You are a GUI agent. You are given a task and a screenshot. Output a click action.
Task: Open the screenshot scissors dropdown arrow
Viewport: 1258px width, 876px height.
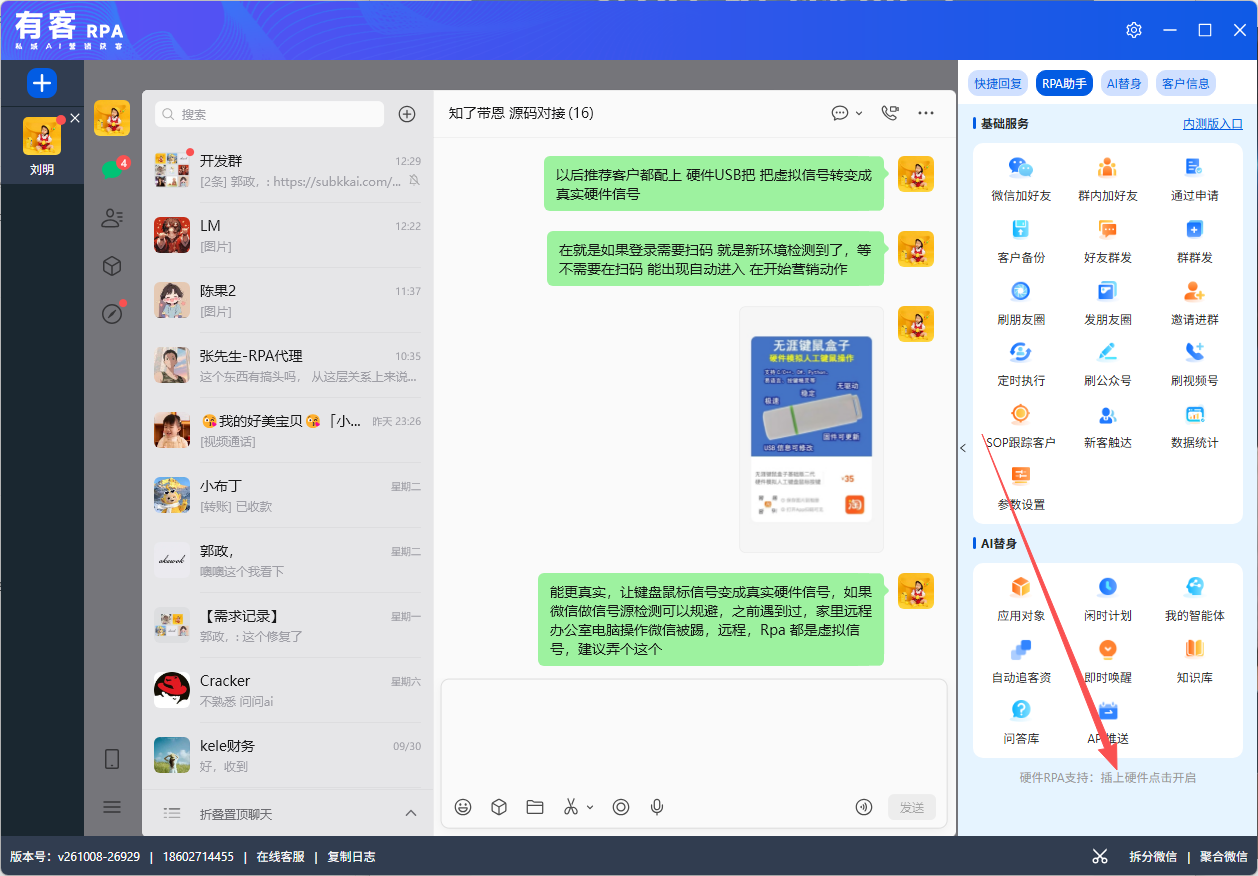pyautogui.click(x=590, y=807)
